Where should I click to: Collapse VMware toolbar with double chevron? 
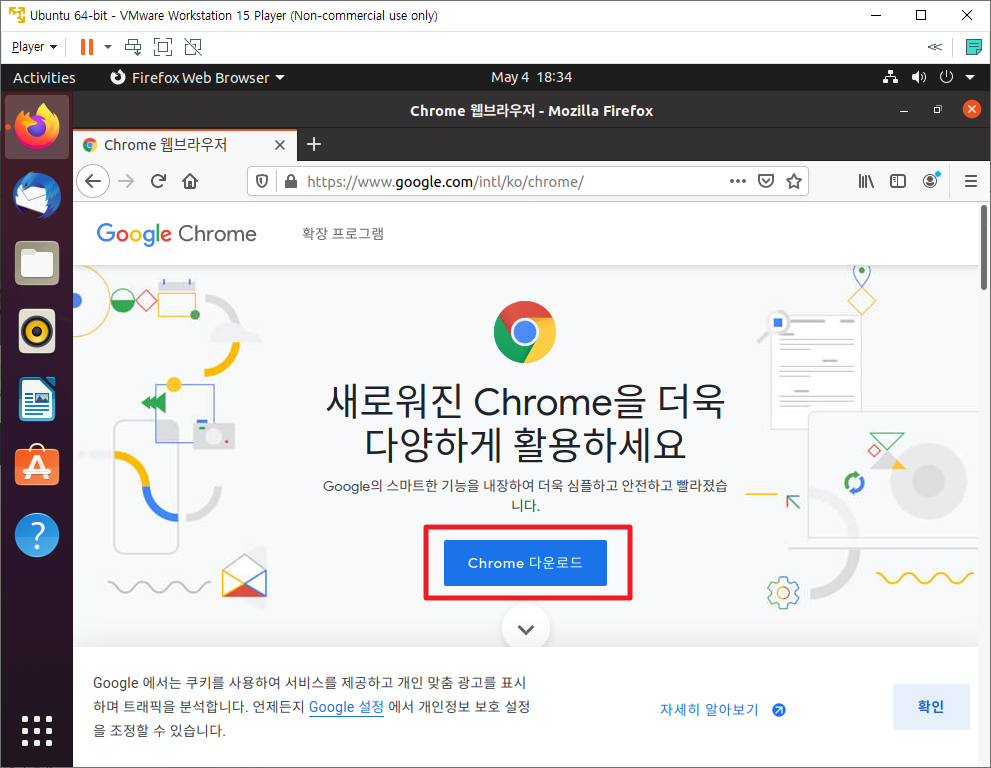pyautogui.click(x=935, y=47)
